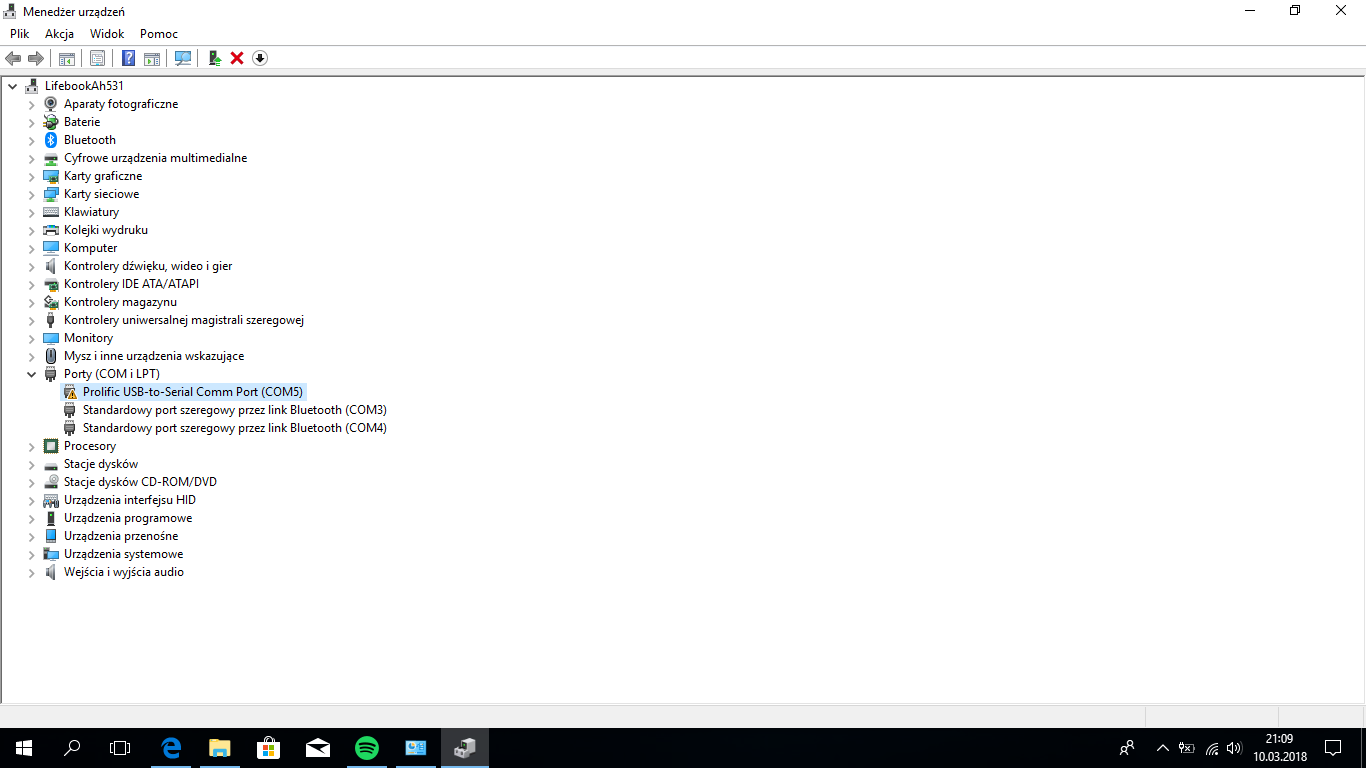Click the battery power tray icon
This screenshot has height=768, width=1366.
(x=1187, y=748)
